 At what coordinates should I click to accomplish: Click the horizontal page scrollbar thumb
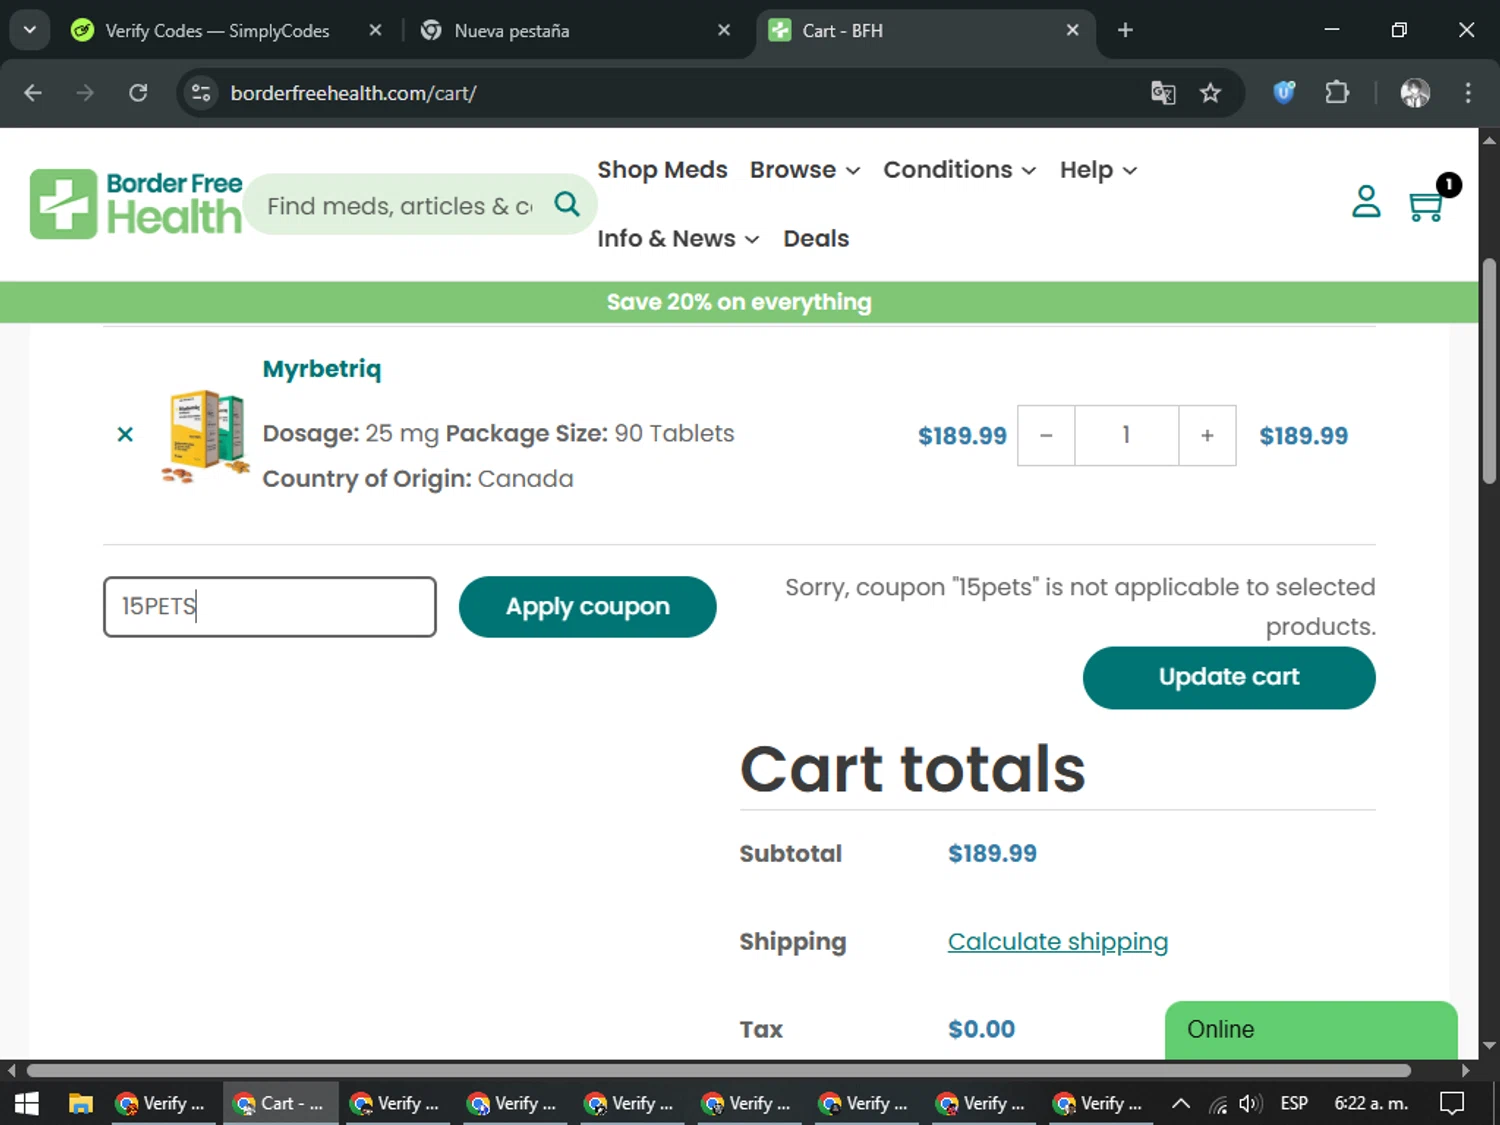[718, 1070]
